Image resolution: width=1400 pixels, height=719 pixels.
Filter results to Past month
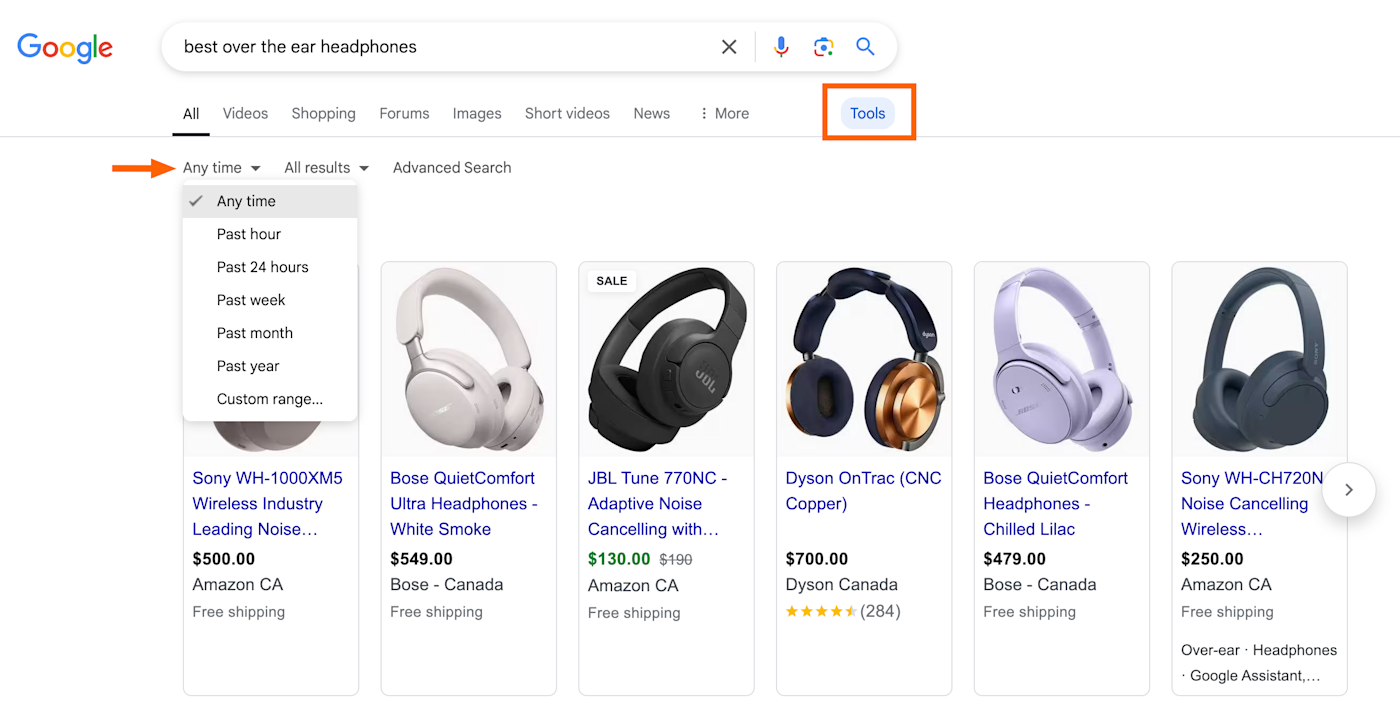(270, 333)
